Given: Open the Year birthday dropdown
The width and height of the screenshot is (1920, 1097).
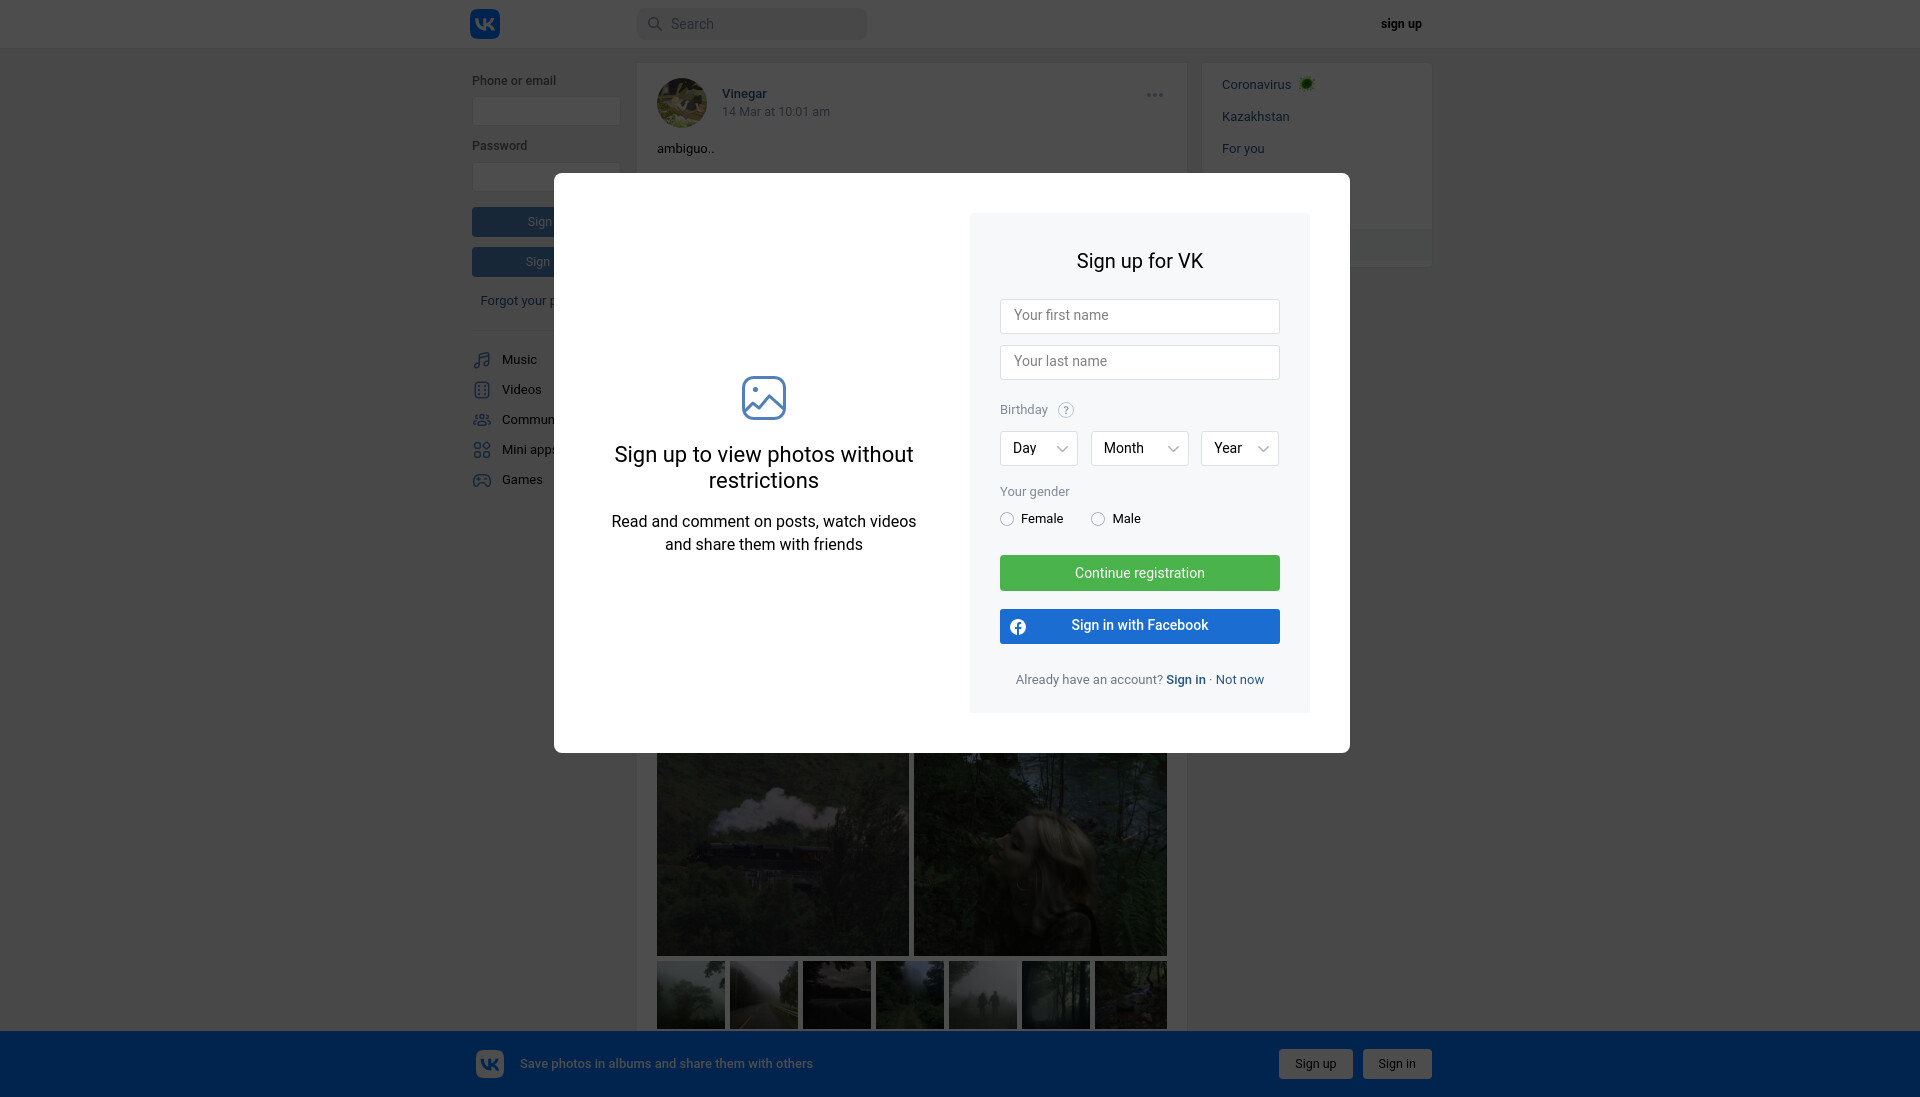Looking at the screenshot, I should tap(1240, 448).
